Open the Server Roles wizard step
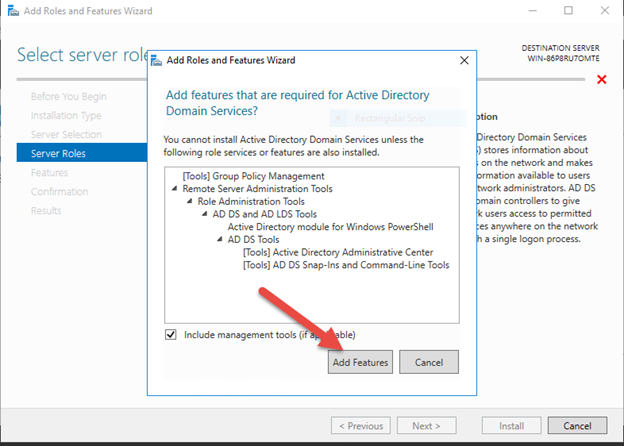This screenshot has height=446, width=624. point(82,153)
